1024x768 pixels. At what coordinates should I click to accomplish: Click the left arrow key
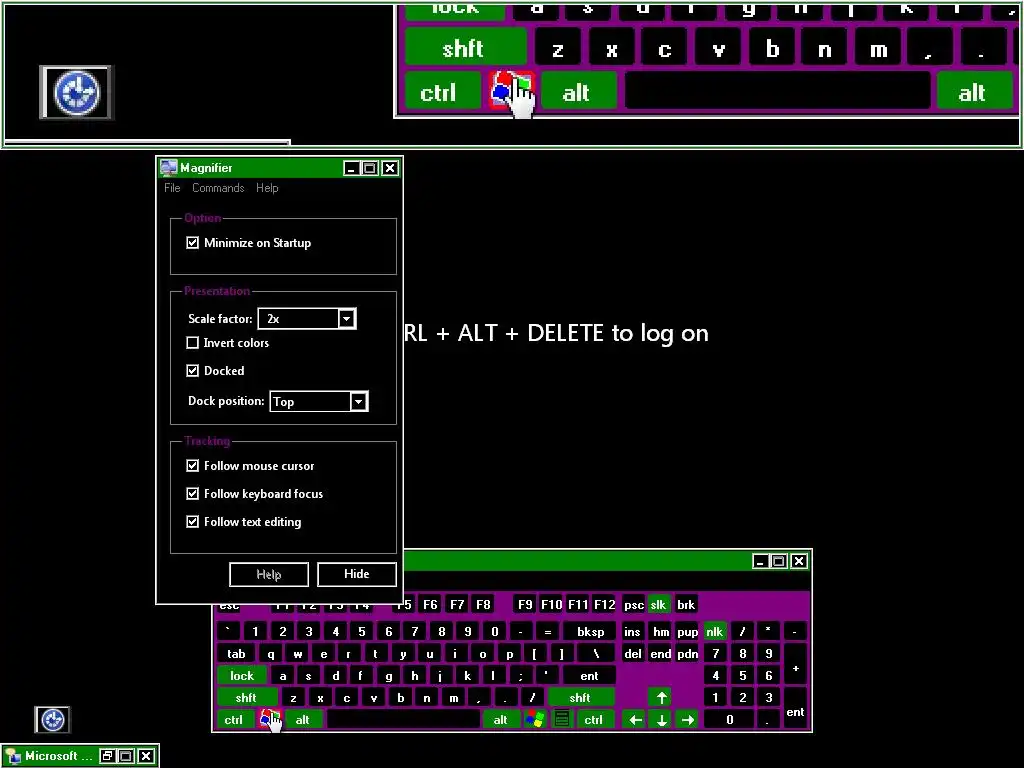click(x=635, y=719)
